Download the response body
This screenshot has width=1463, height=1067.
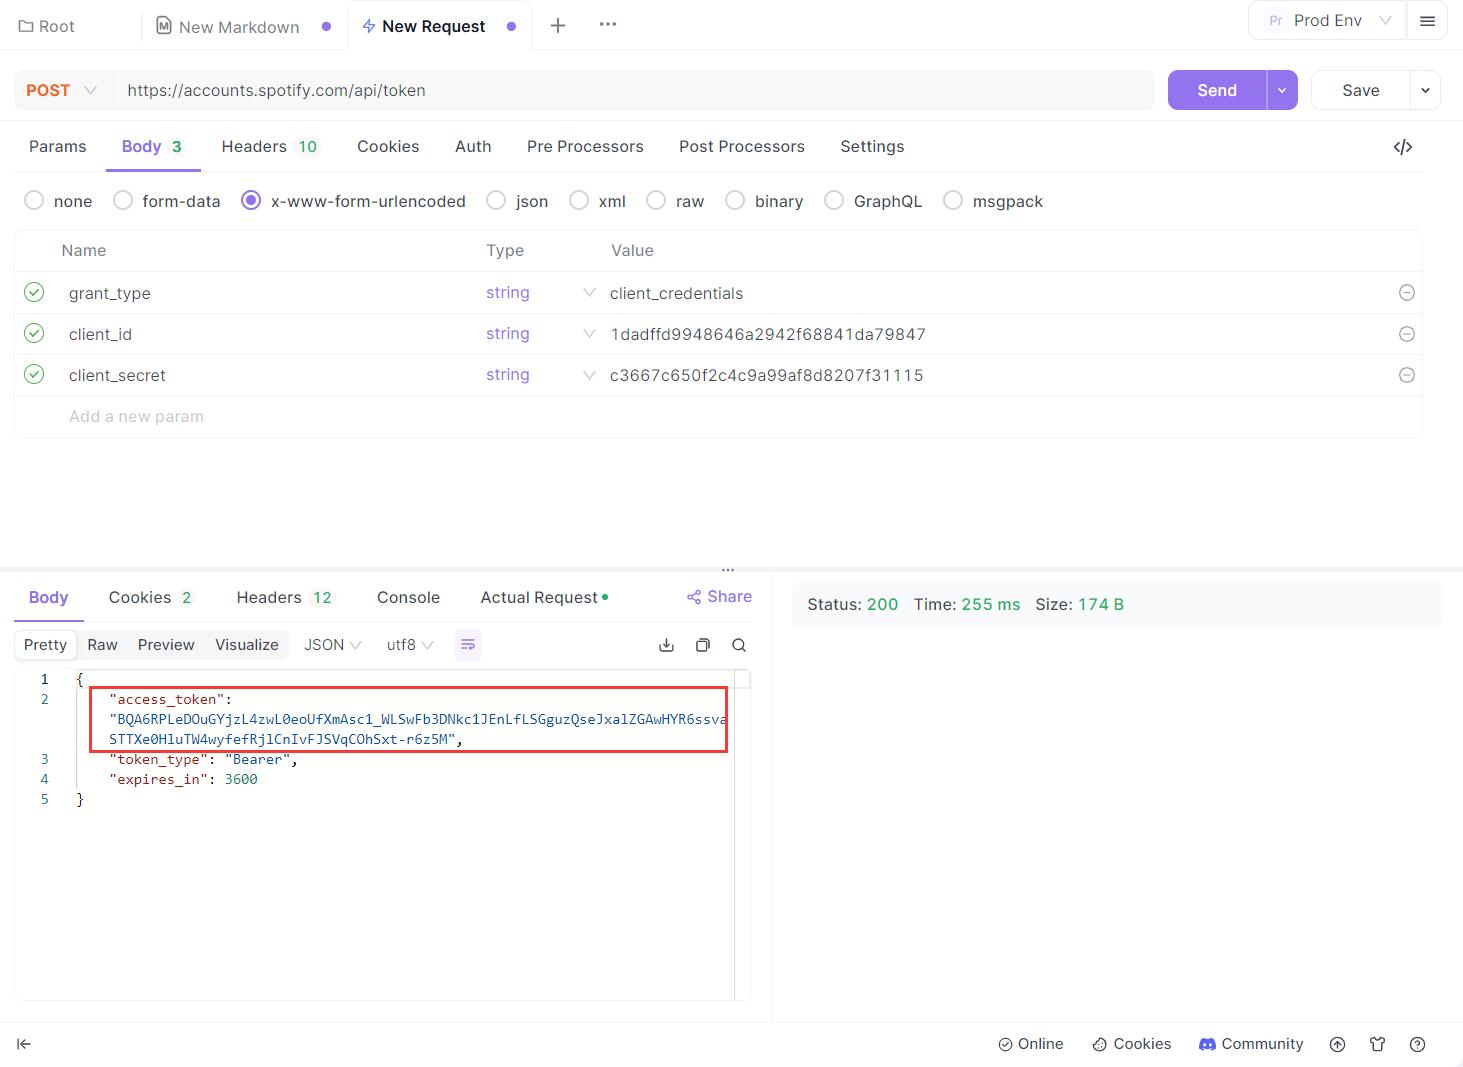click(666, 645)
